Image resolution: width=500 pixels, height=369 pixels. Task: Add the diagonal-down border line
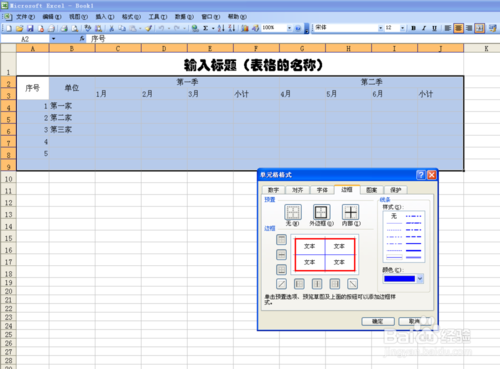tap(352, 284)
